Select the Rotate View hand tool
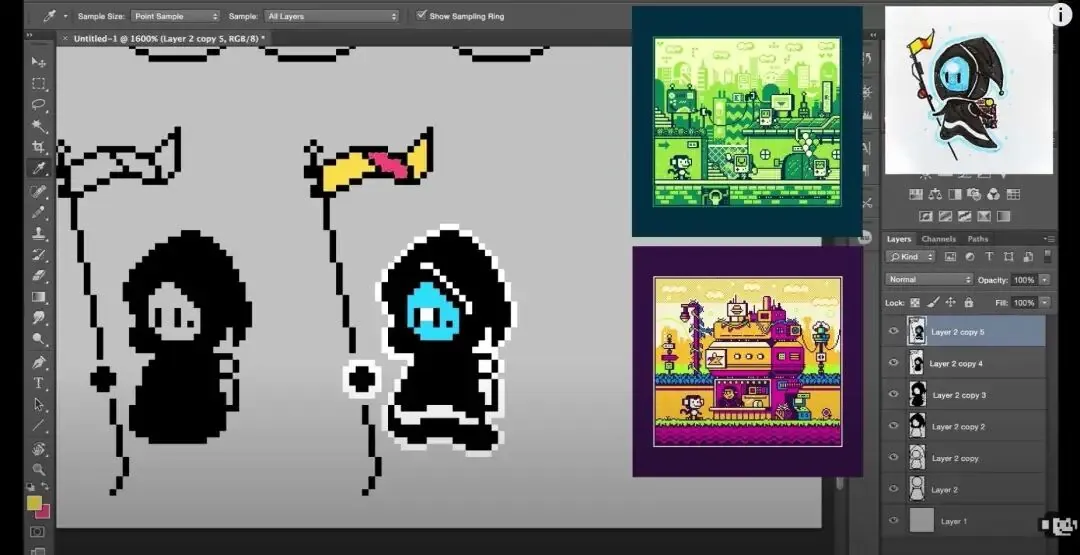Image resolution: width=1080 pixels, height=555 pixels. tap(39, 448)
